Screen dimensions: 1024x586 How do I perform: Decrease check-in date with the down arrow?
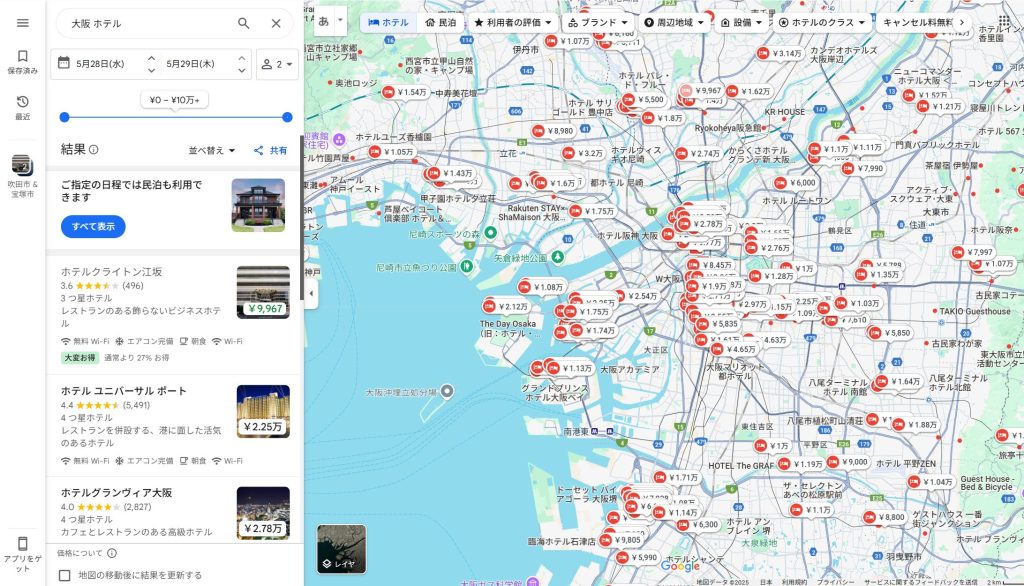click(x=152, y=71)
